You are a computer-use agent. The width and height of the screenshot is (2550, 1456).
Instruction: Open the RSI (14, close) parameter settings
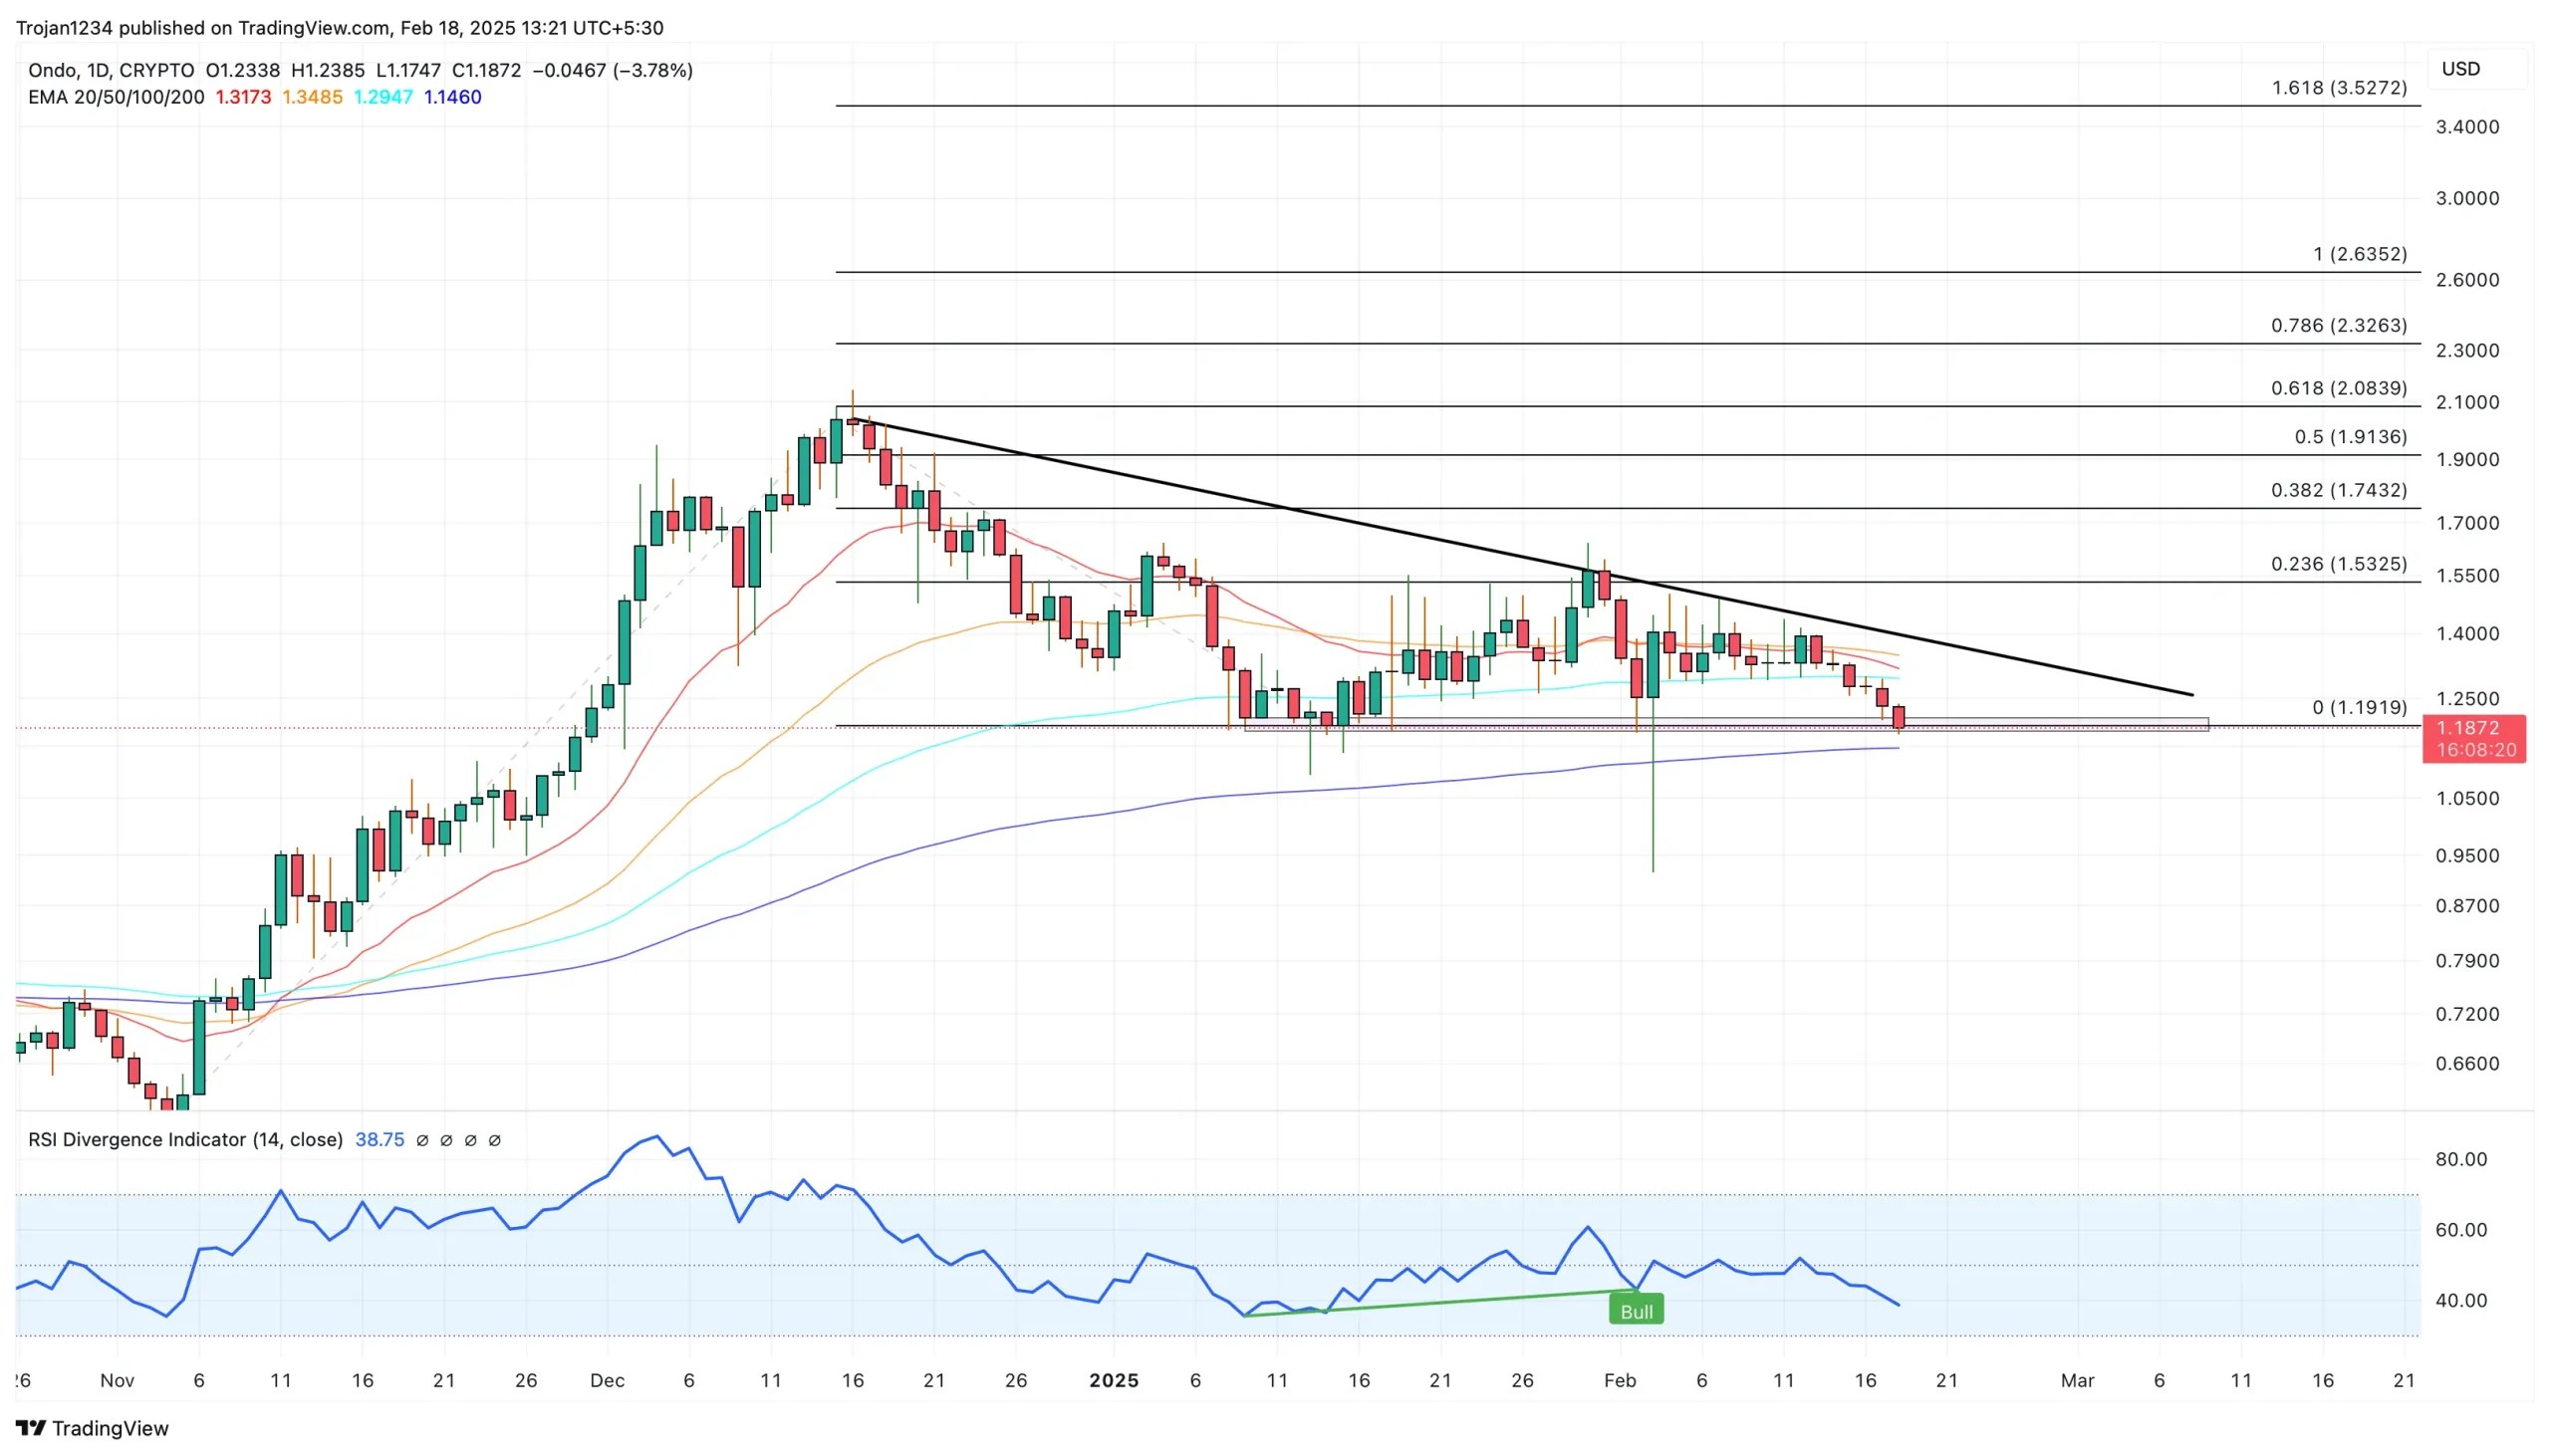pyautogui.click(x=300, y=1140)
